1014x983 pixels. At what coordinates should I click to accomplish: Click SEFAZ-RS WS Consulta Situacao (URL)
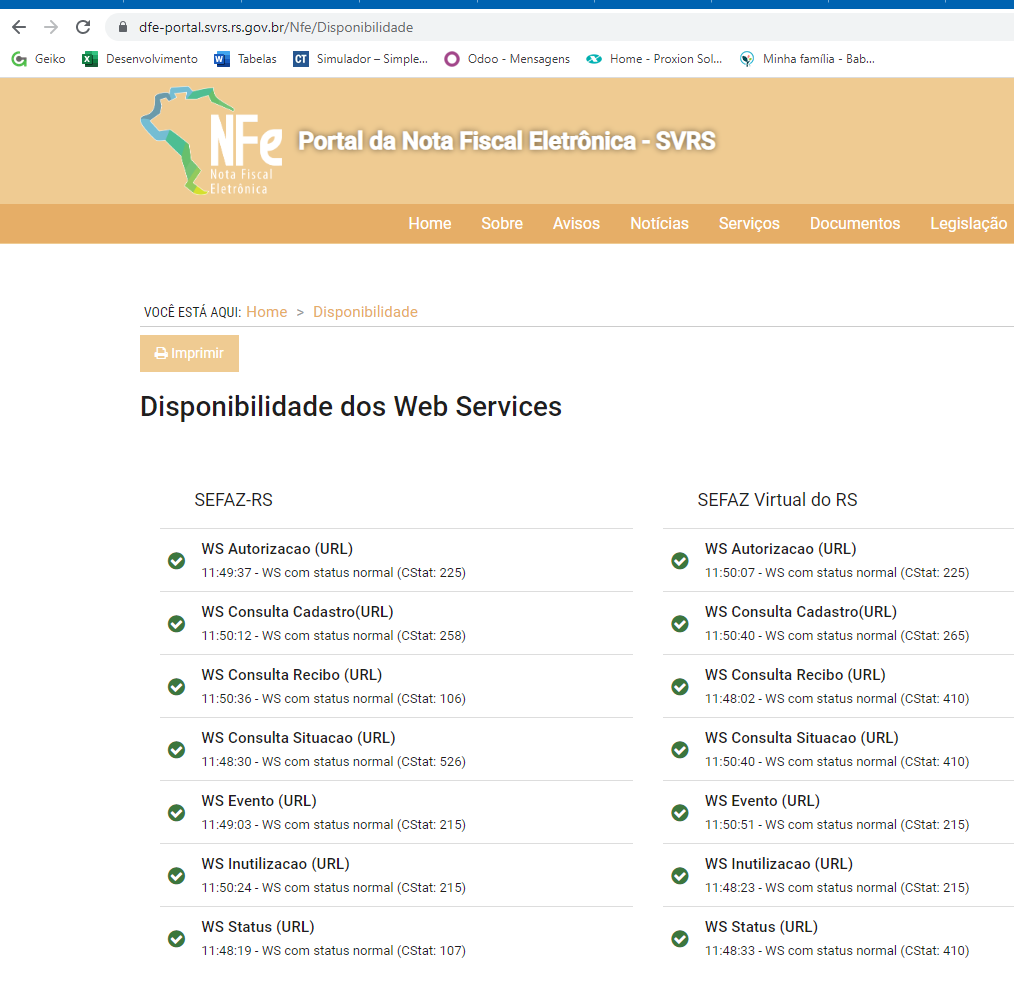coord(298,737)
